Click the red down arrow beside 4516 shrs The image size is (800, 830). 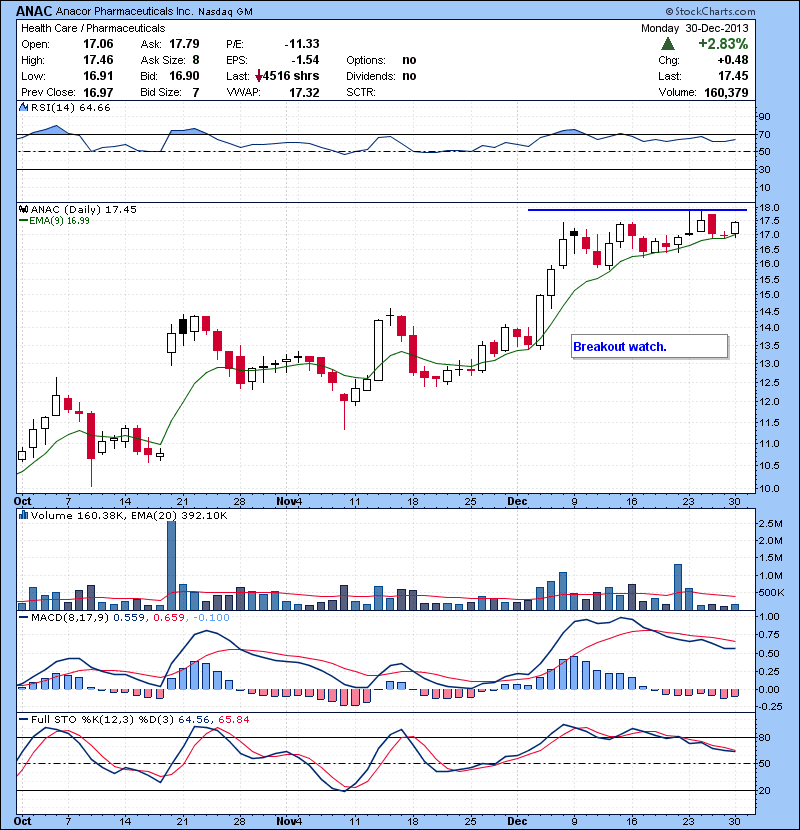point(258,77)
